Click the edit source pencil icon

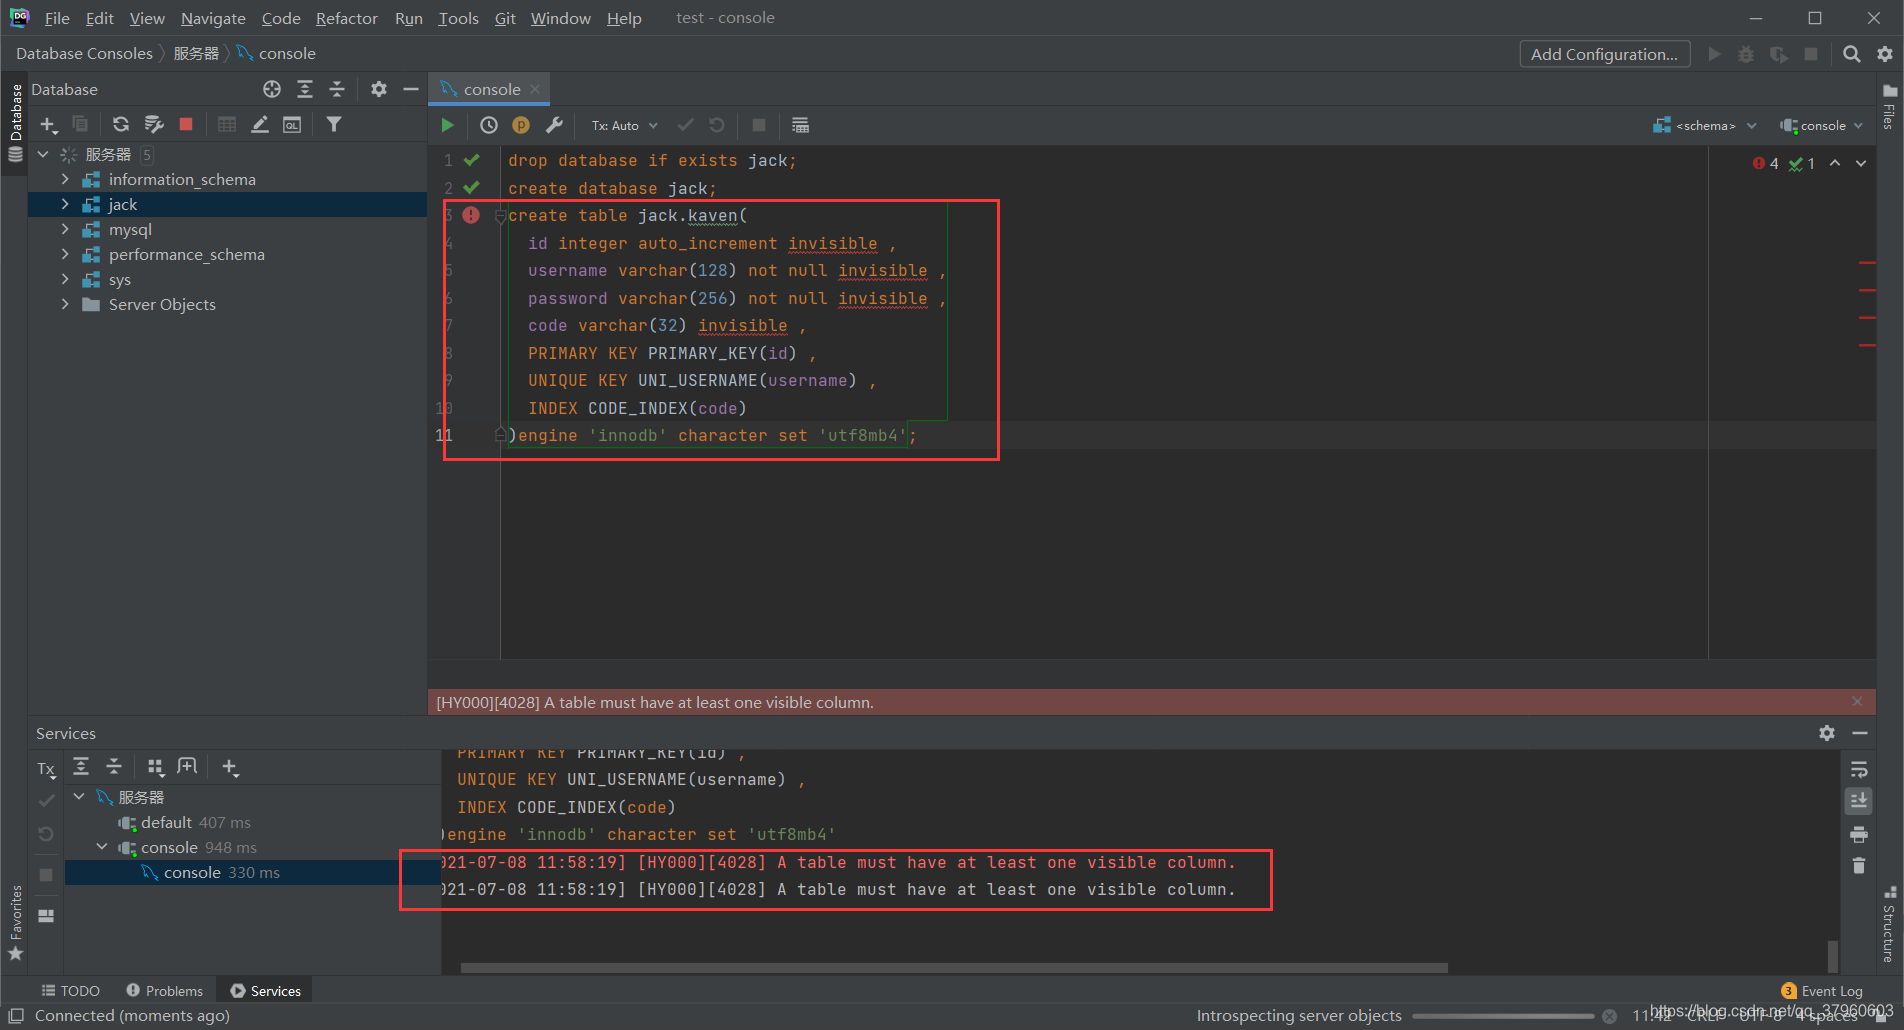tap(260, 124)
